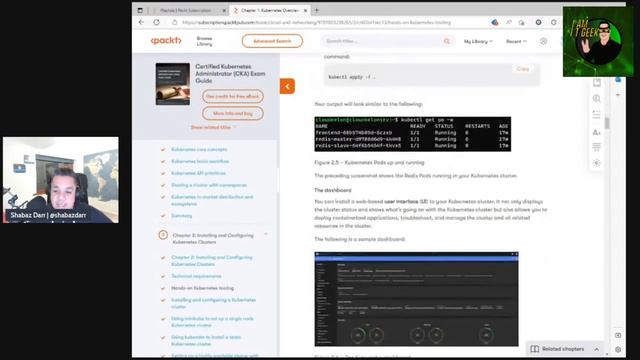Click the read aloud icon in the address bar
Image resolution: width=640 pixels, height=360 pixels.
(x=509, y=22)
